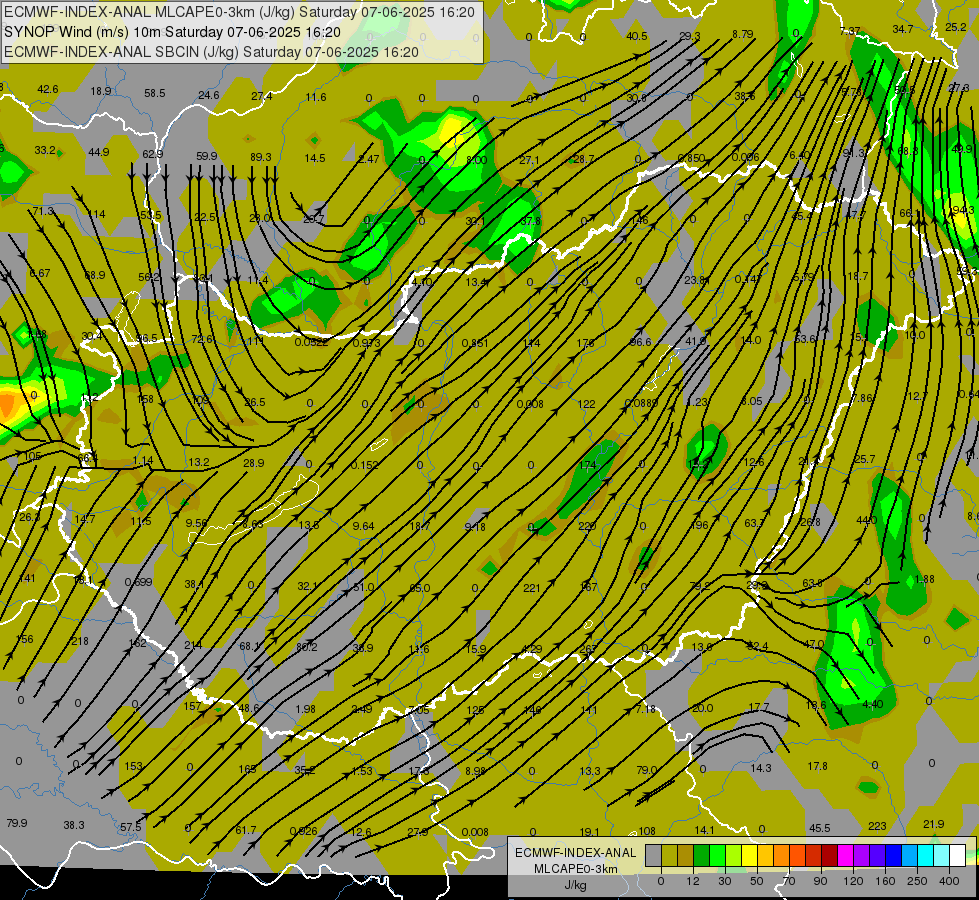The height and width of the screenshot is (900, 979).
Task: Select the magenta swatch in the legend
Action: tap(845, 855)
